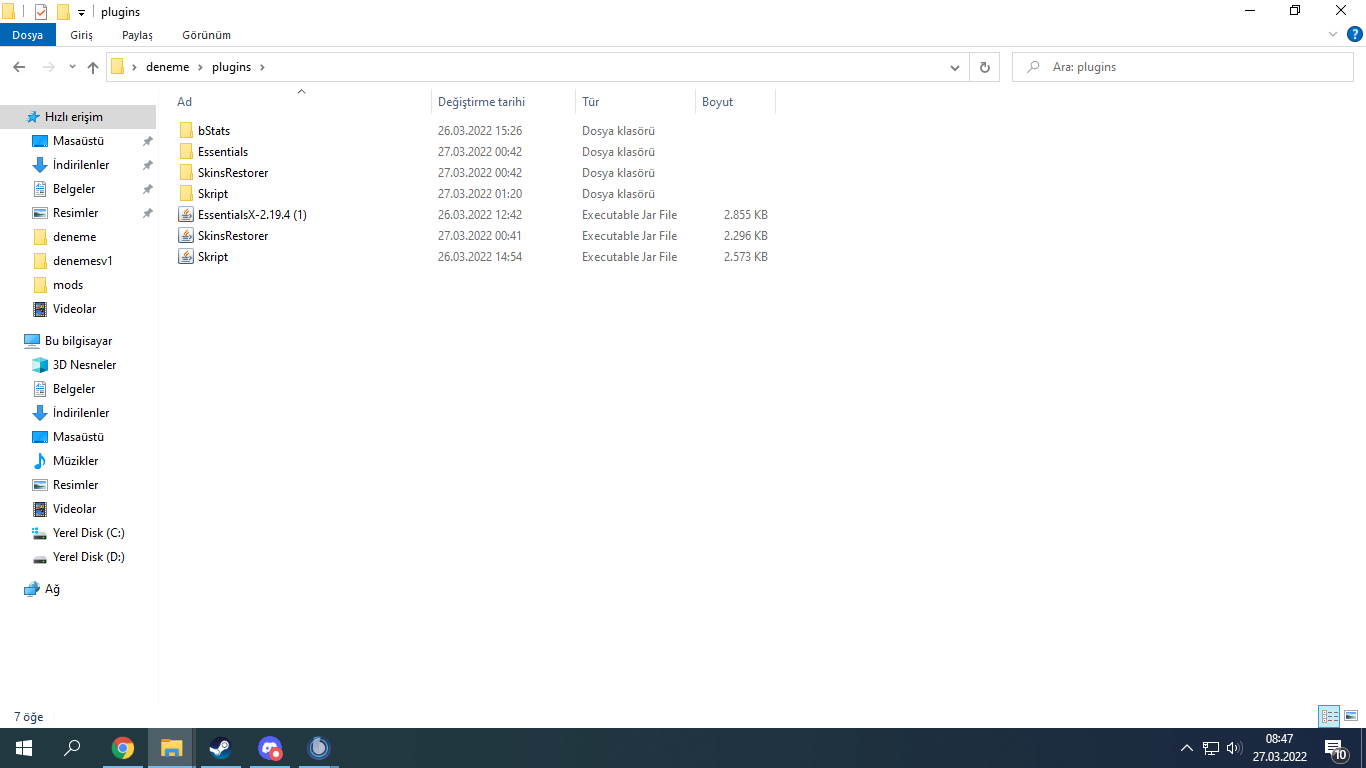Image resolution: width=1366 pixels, height=768 pixels.
Task: Select the EssentialsX-2.19.4 (1) jar file icon
Action: (186, 215)
